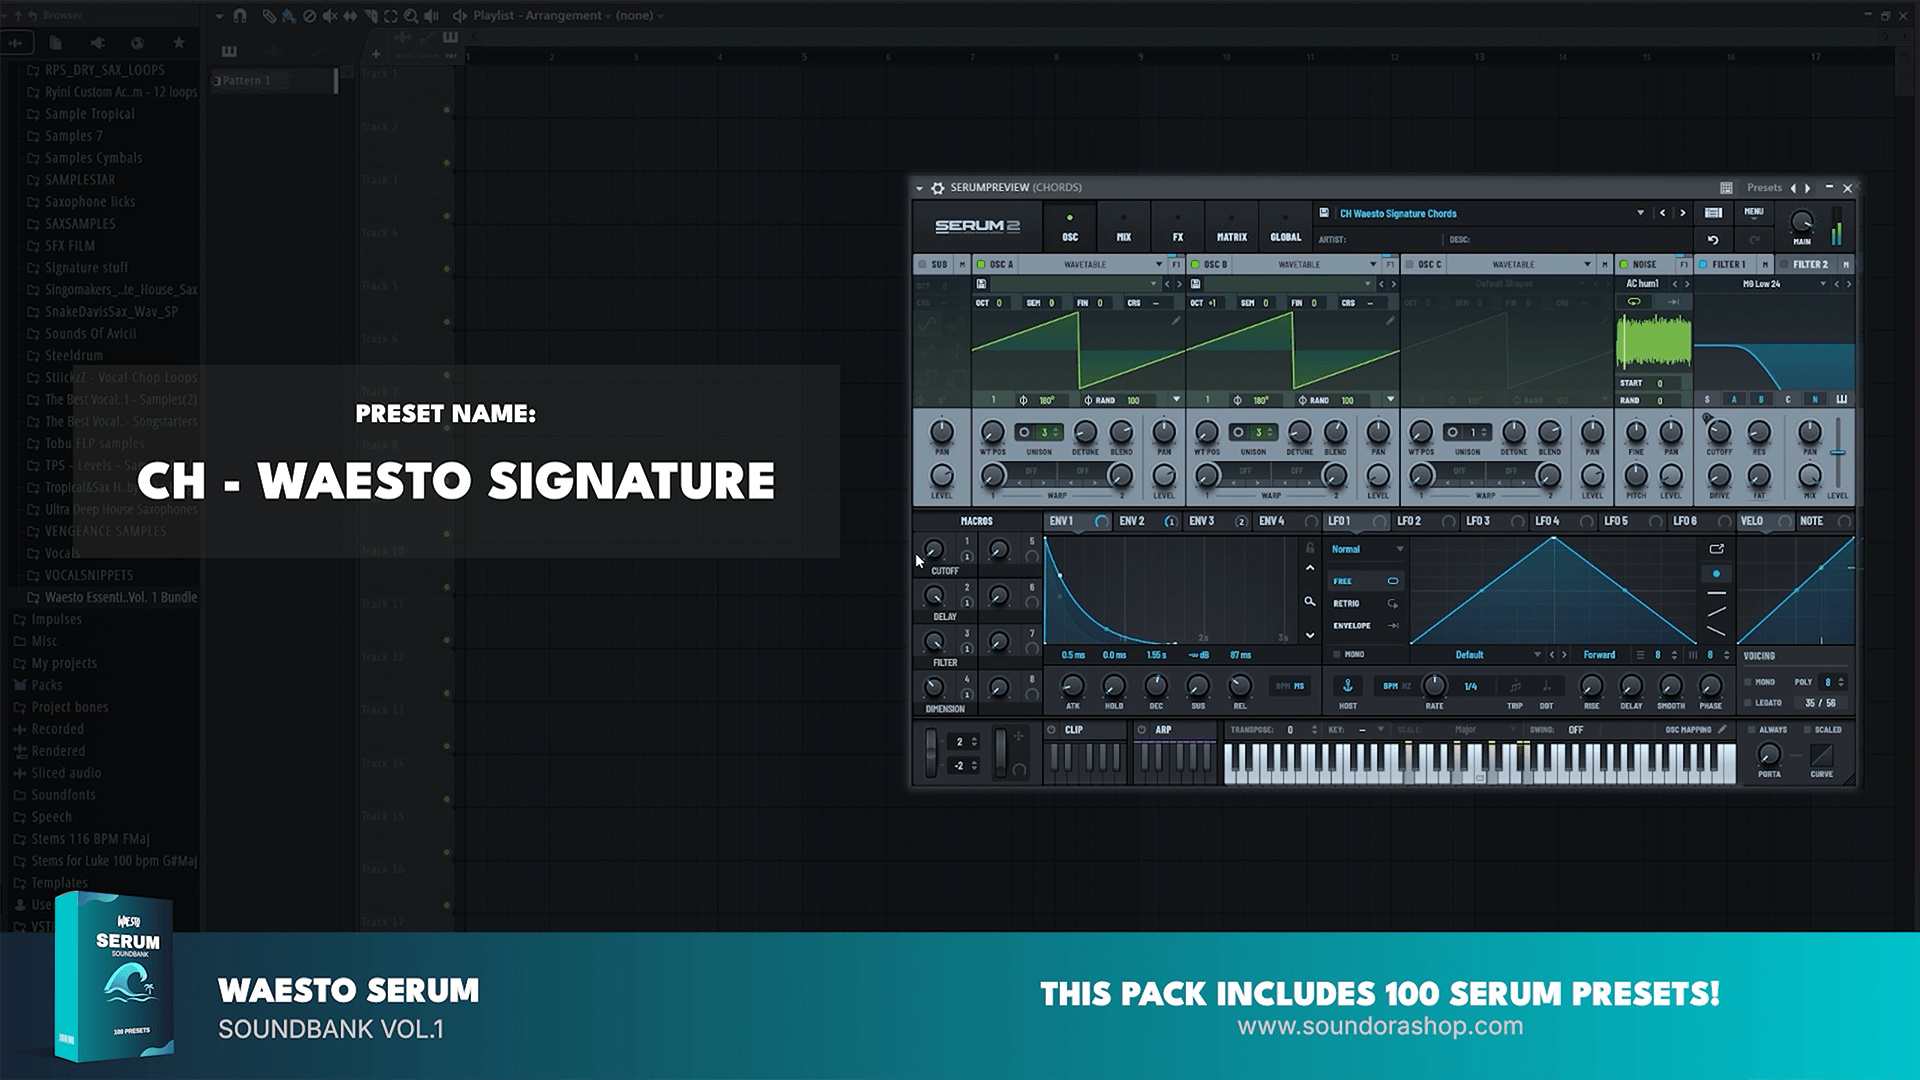Click the MENU button in Serum

(1754, 212)
